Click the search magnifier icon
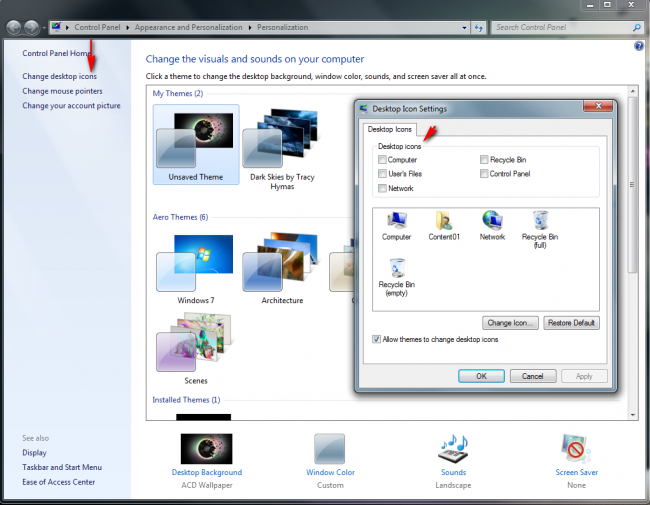This screenshot has width=650, height=505. click(x=637, y=28)
